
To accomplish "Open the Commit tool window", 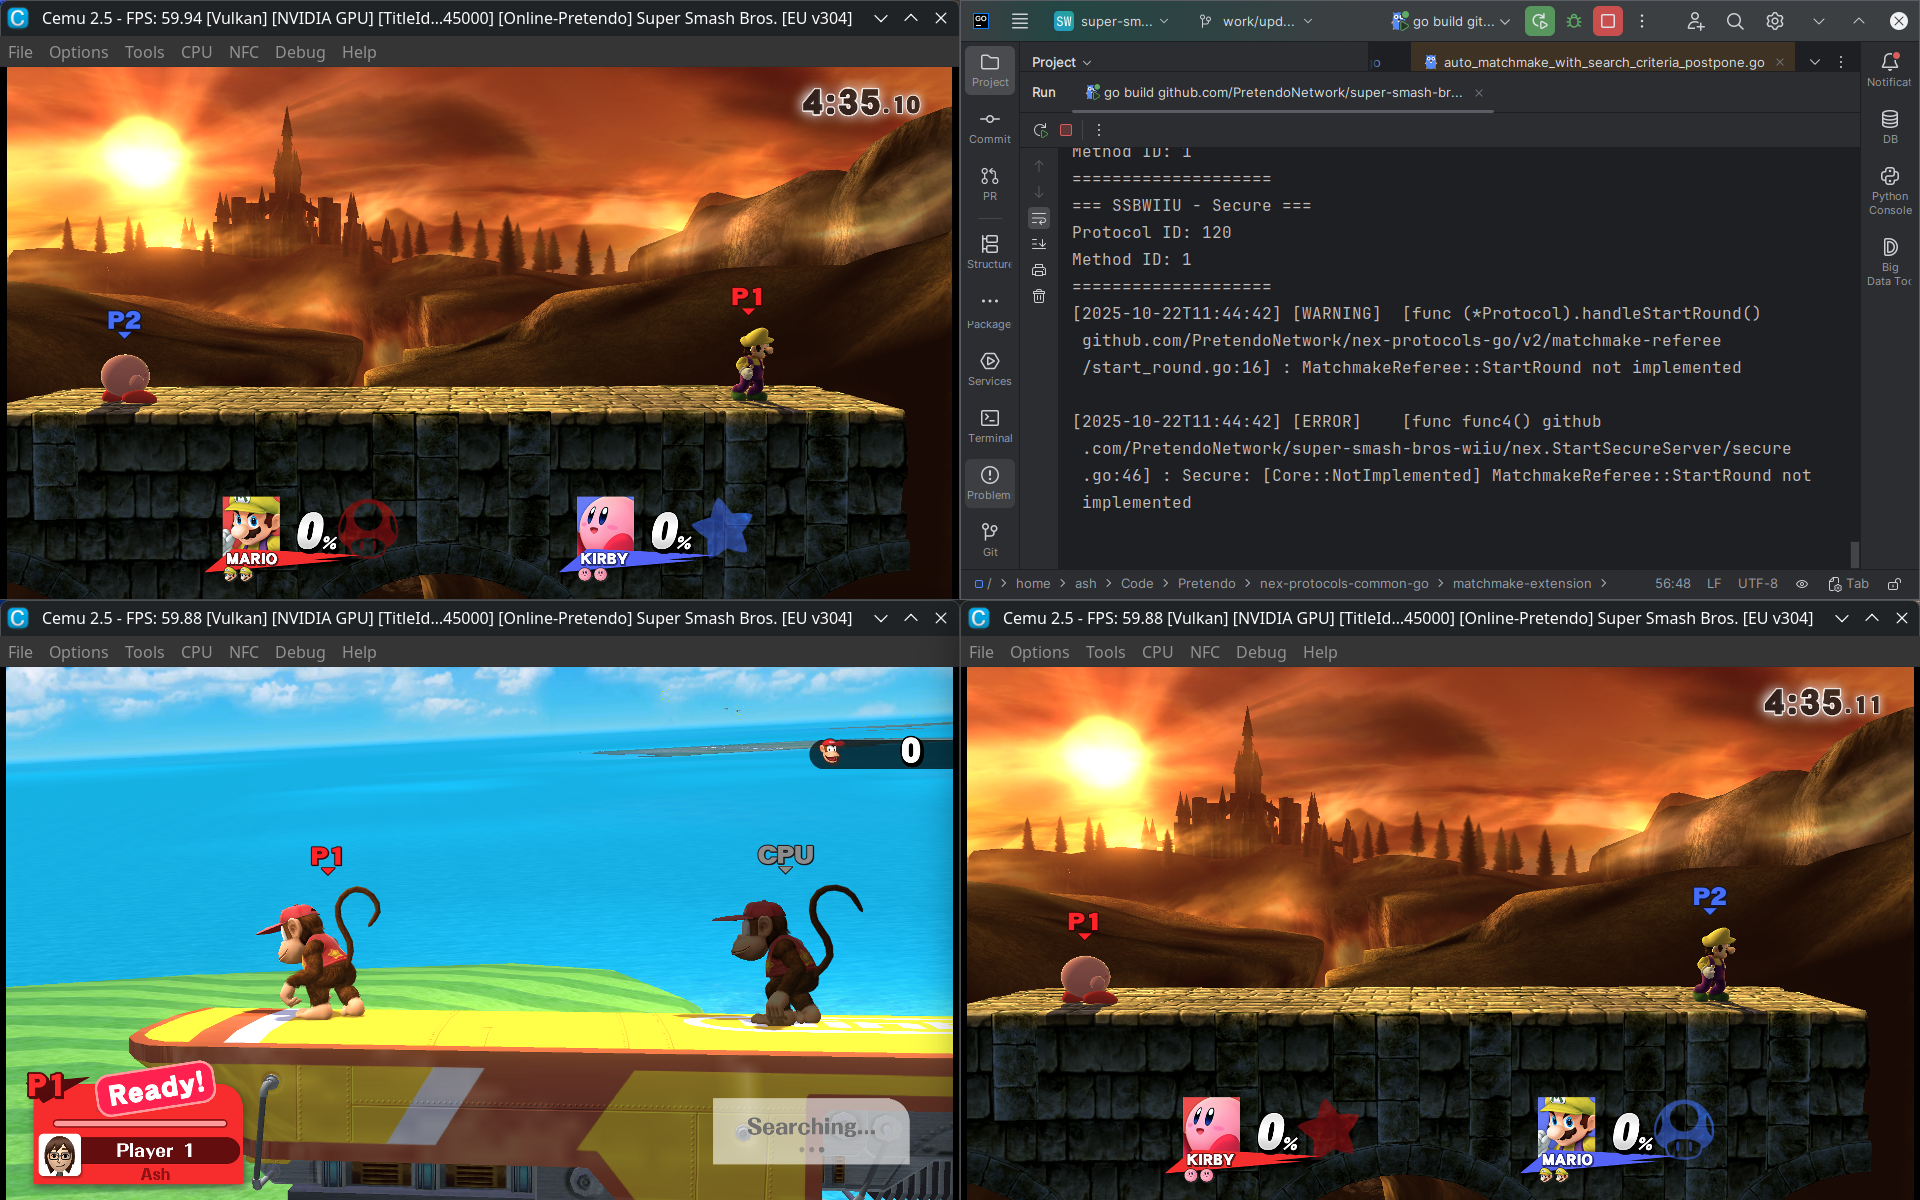I will (x=990, y=127).
